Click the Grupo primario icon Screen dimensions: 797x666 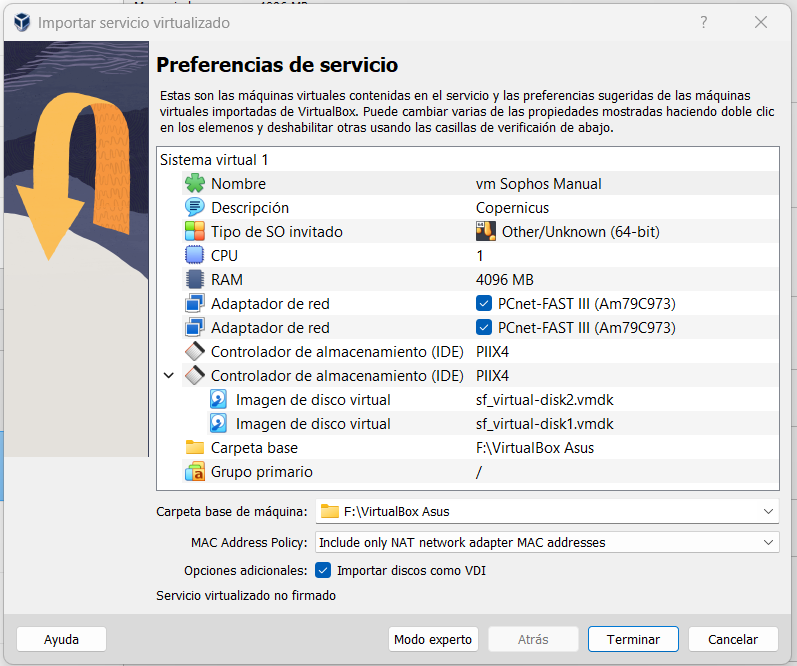[x=194, y=472]
